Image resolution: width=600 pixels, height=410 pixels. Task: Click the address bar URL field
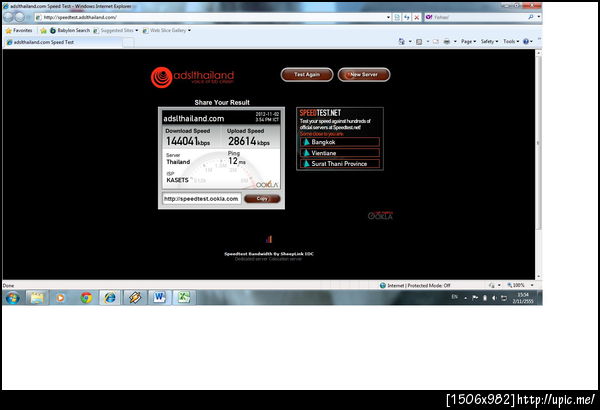coord(210,17)
